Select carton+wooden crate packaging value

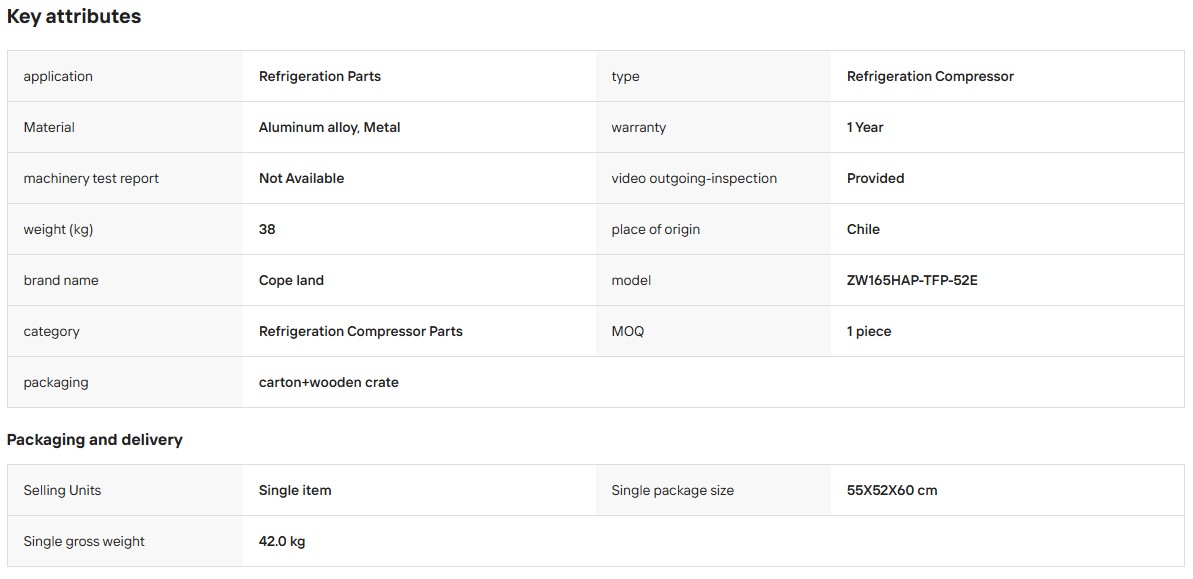point(329,382)
